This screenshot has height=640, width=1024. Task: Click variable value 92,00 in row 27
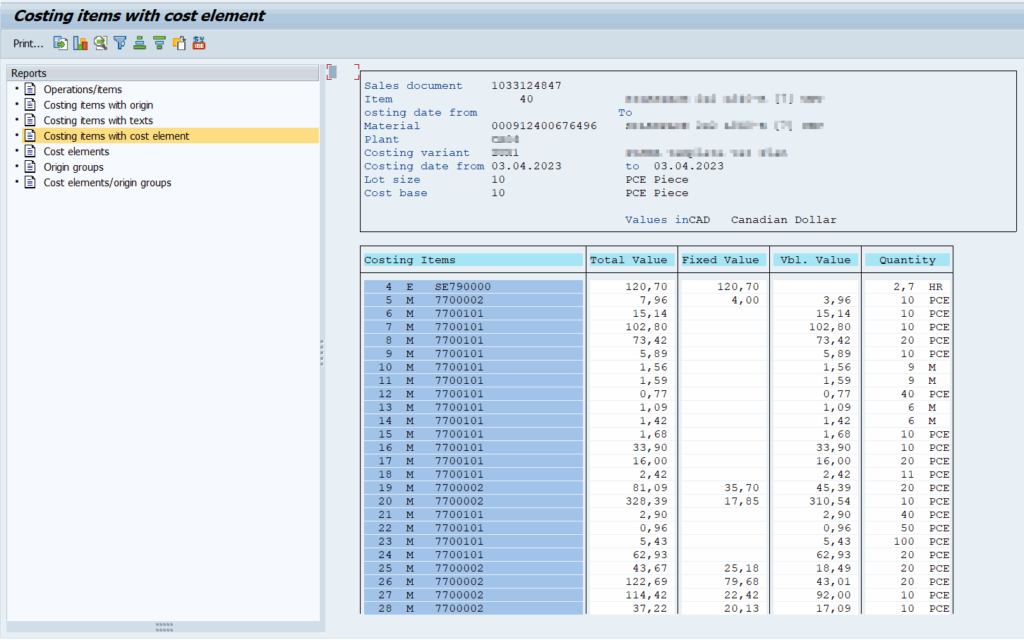click(833, 595)
